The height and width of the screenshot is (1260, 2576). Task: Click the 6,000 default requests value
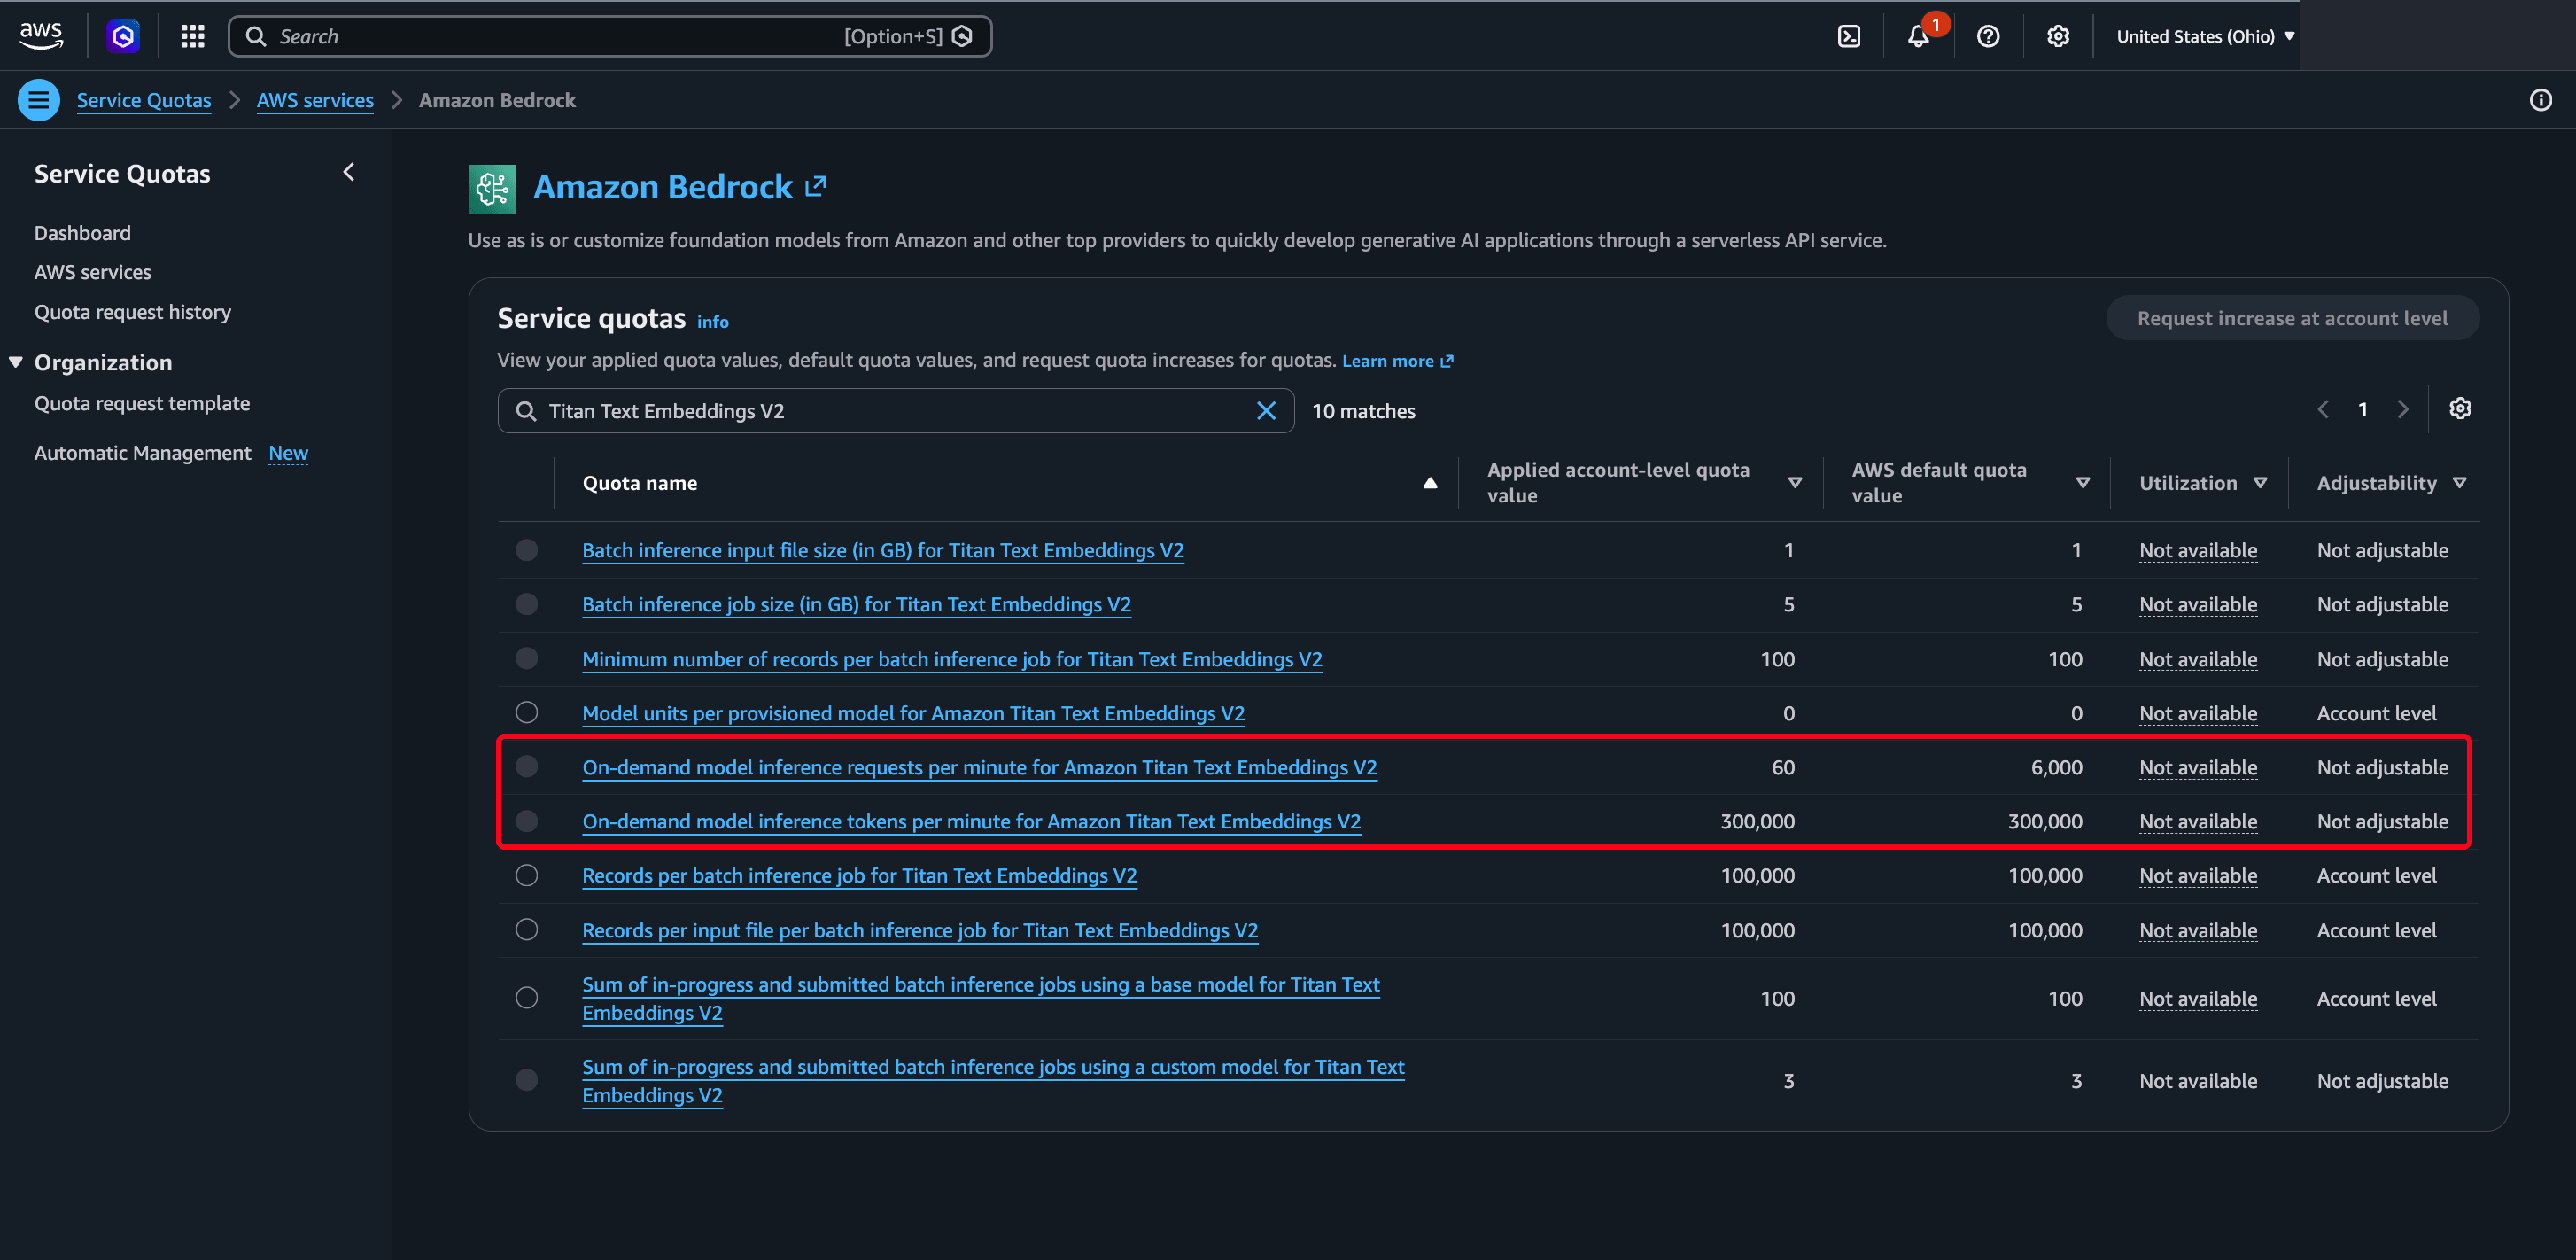(x=2056, y=767)
